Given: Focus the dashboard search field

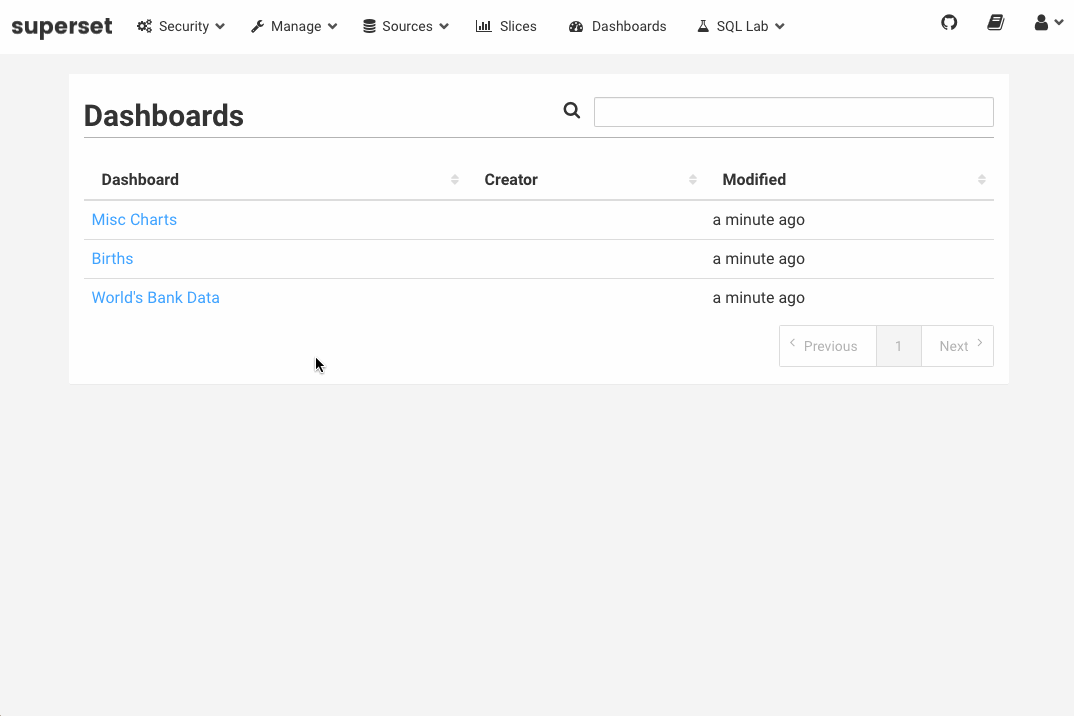Looking at the screenshot, I should point(793,112).
